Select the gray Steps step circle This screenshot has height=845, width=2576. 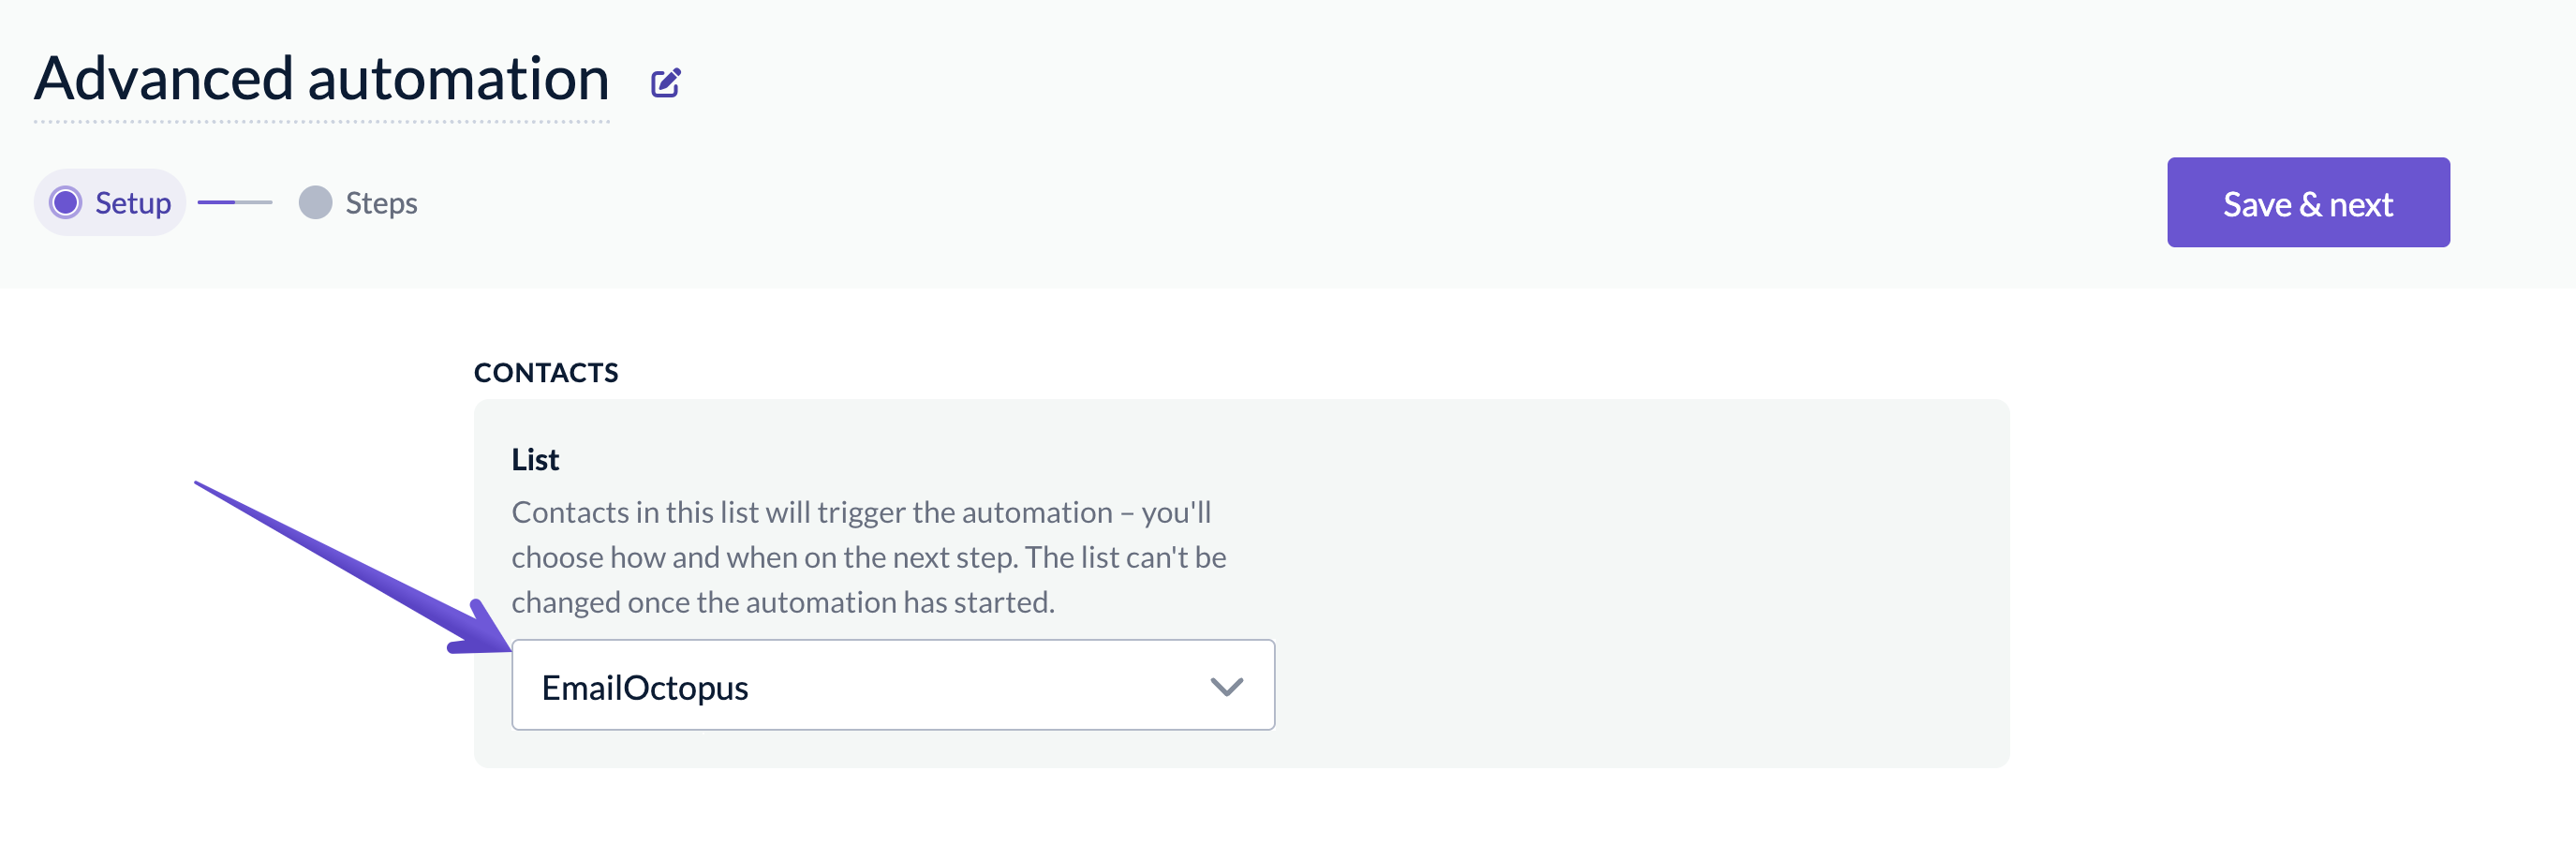(x=315, y=203)
